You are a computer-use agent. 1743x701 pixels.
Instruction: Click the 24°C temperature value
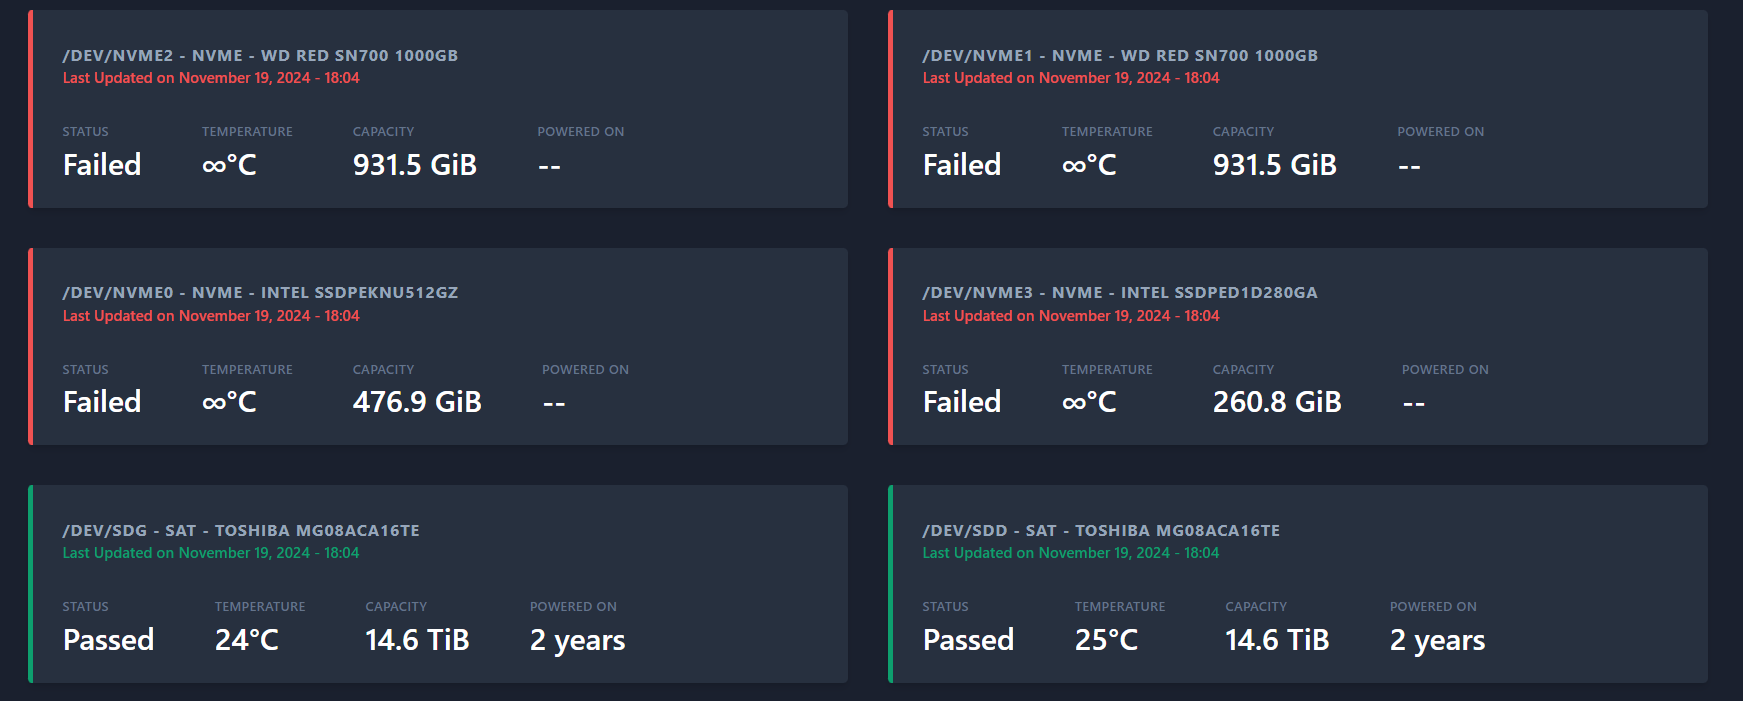[x=247, y=640]
